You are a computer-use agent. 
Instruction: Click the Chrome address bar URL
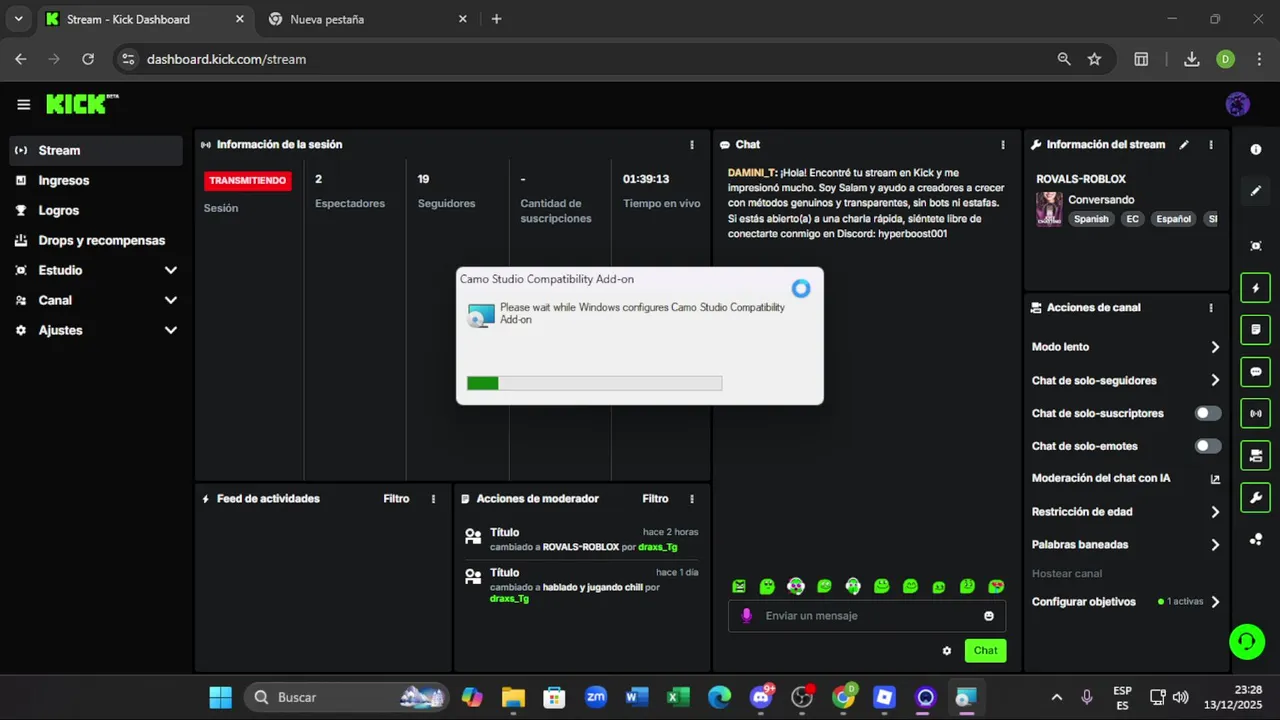pos(226,59)
